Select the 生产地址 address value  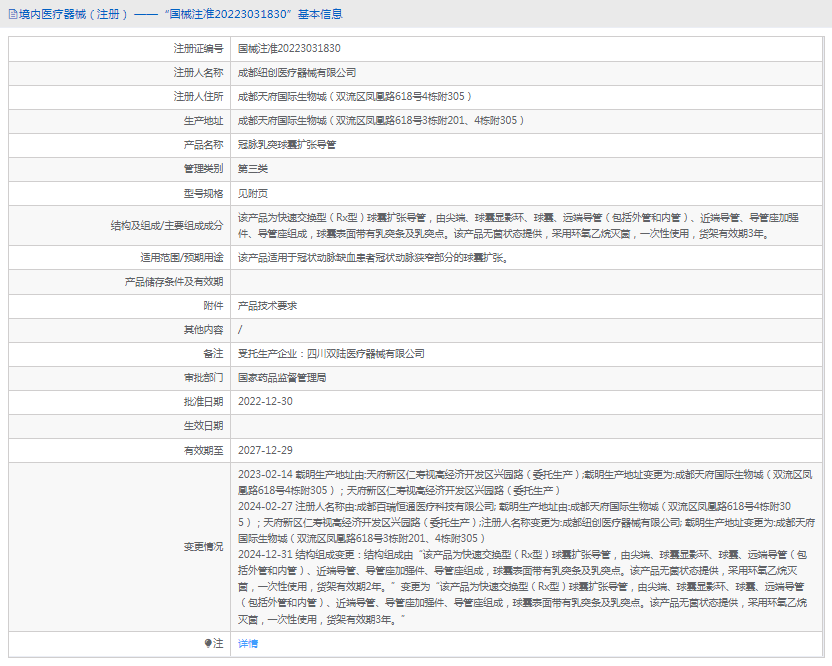[381, 120]
